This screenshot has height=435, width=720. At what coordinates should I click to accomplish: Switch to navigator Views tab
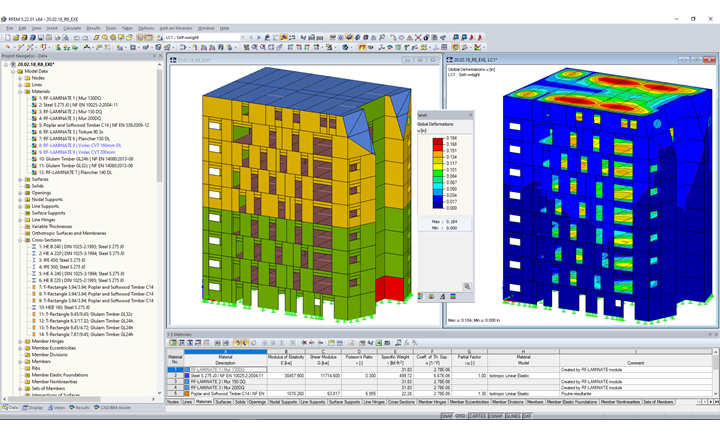click(56, 407)
